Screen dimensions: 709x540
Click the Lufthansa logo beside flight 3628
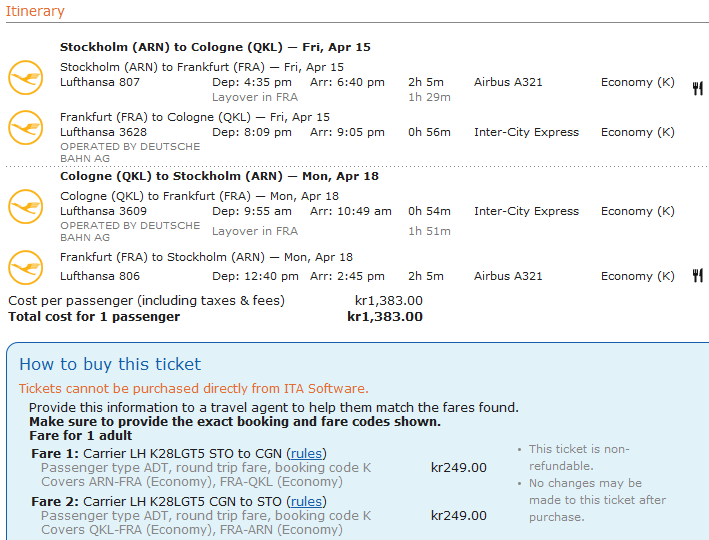point(26,127)
